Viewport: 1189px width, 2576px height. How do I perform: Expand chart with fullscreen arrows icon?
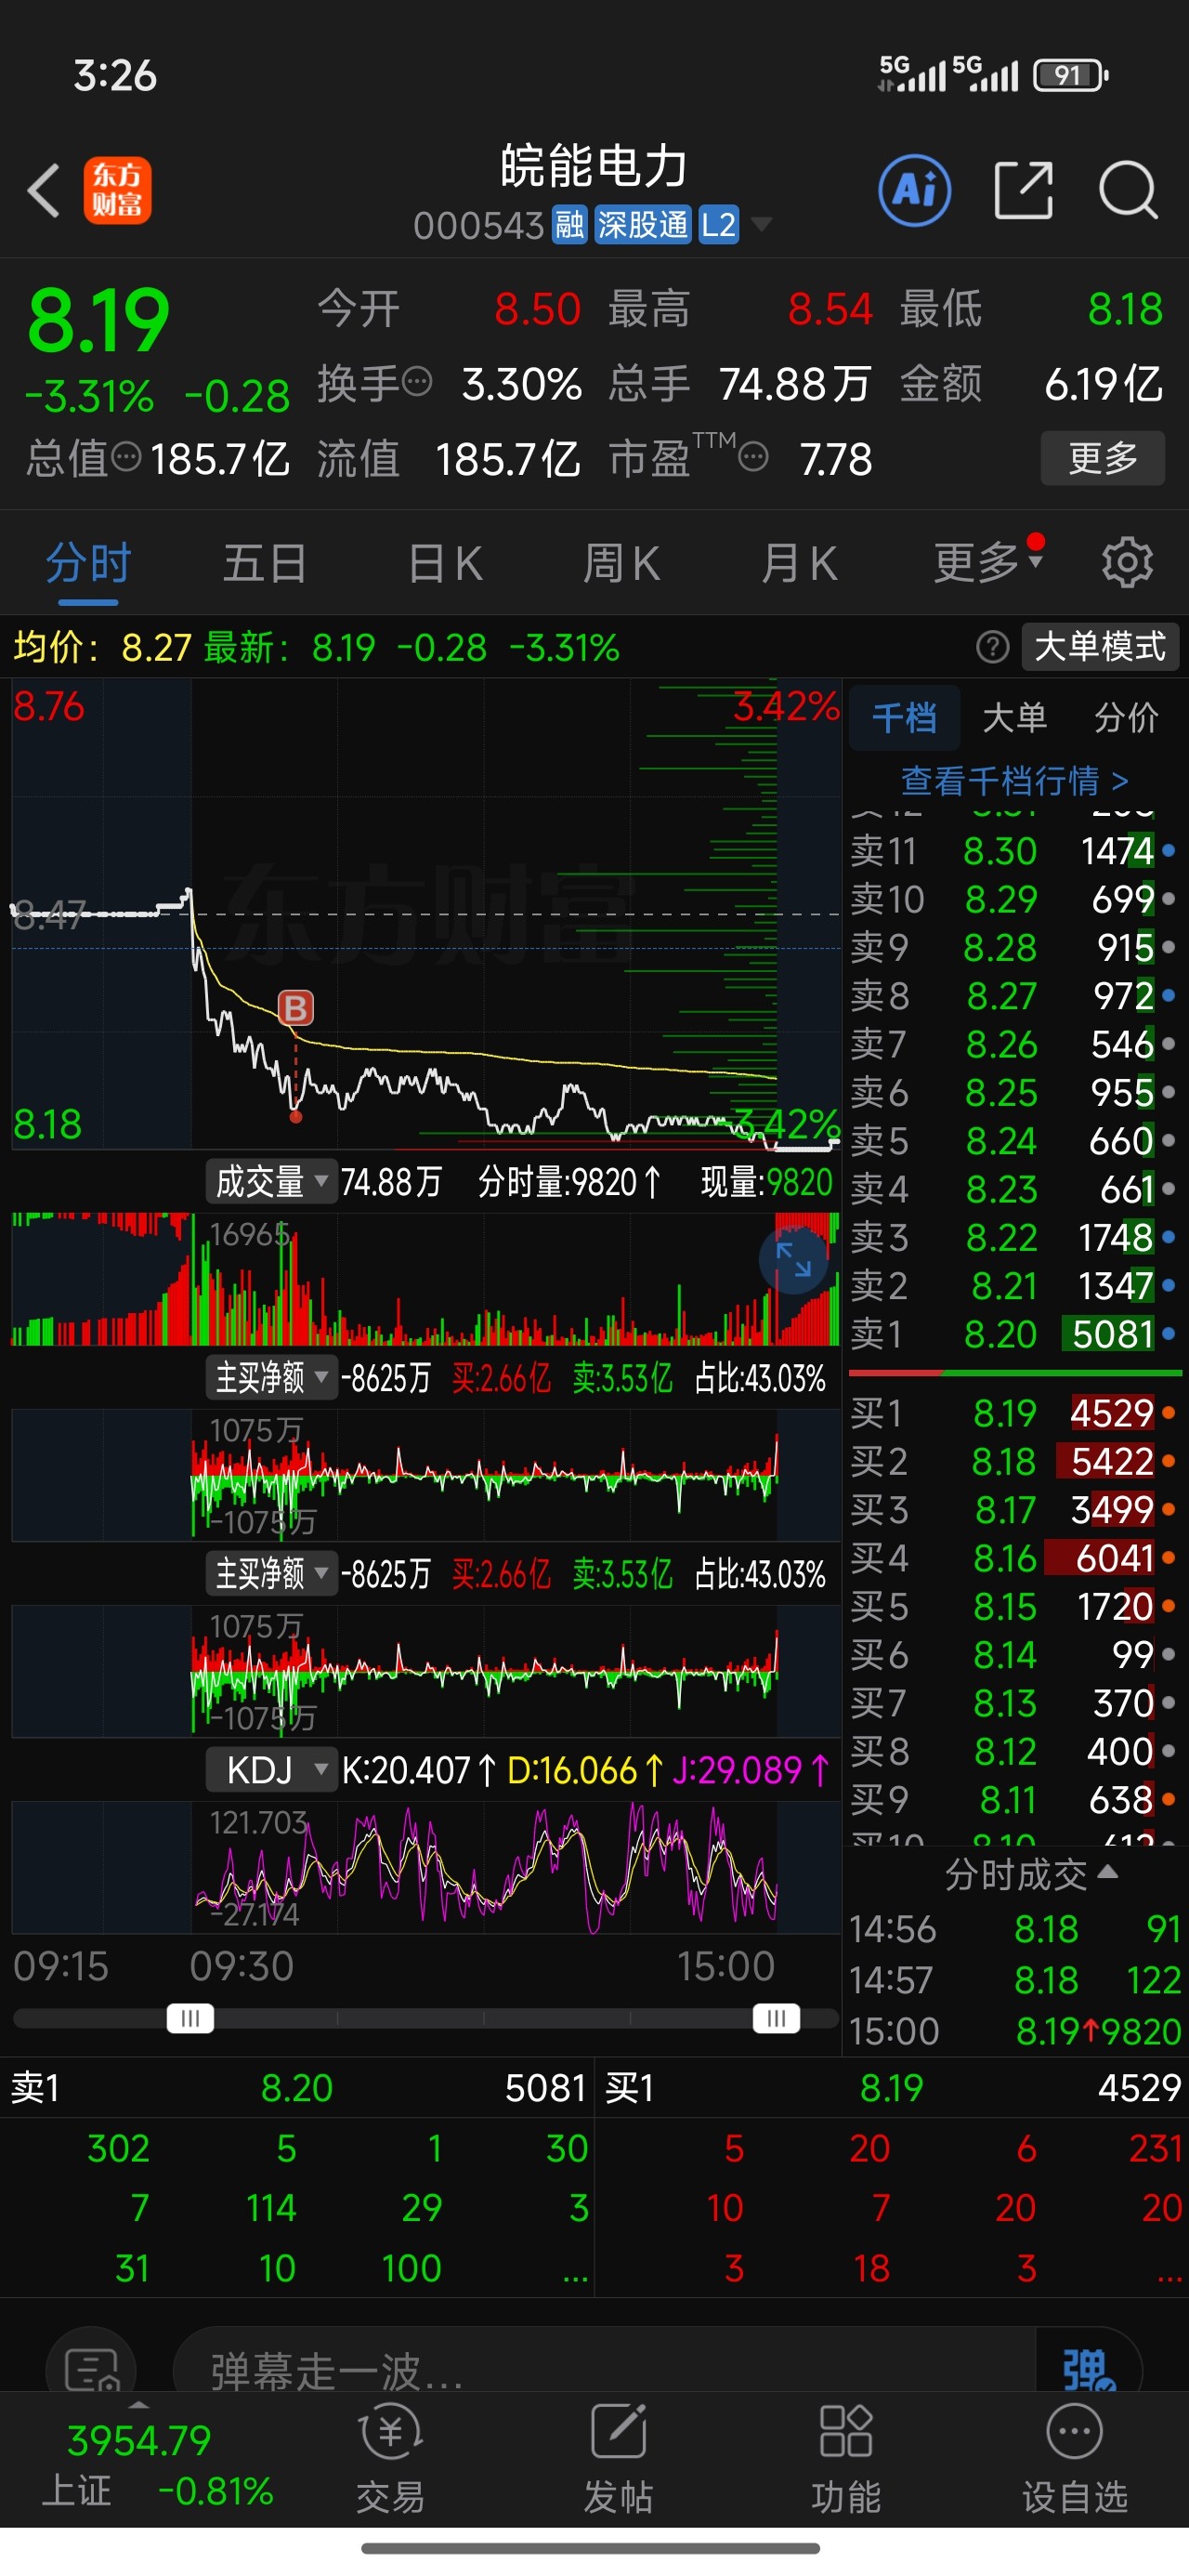794,1260
